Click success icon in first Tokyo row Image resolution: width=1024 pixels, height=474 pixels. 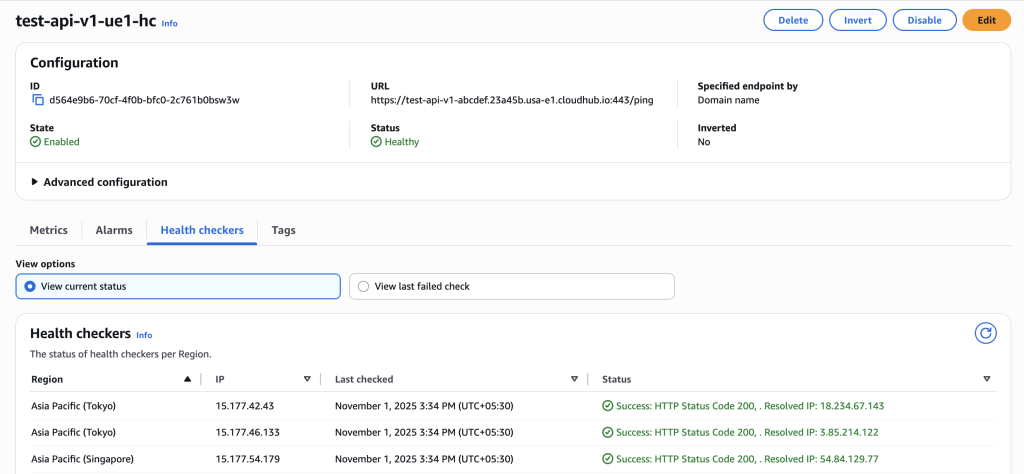pyautogui.click(x=607, y=406)
